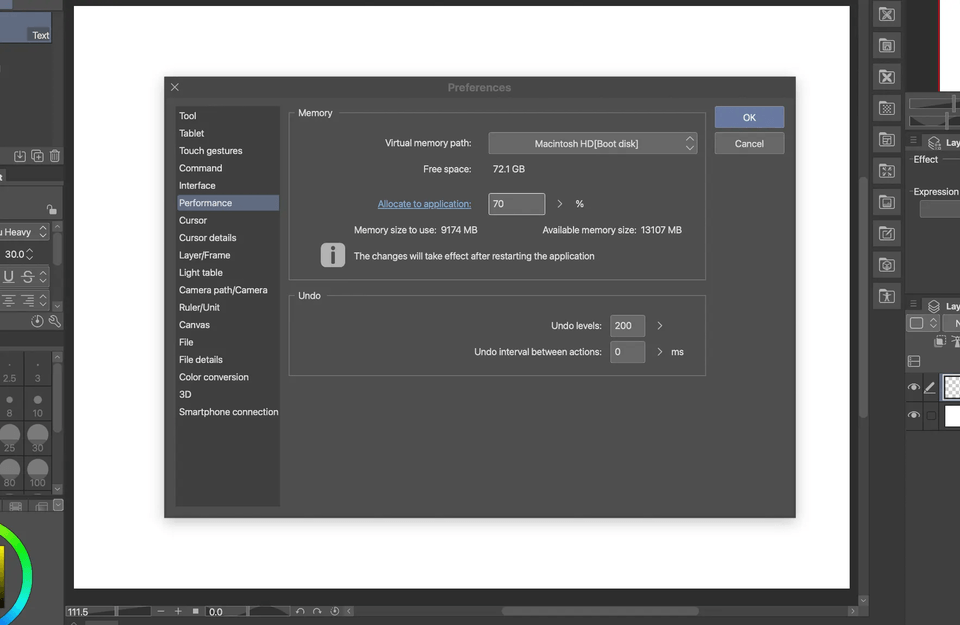Toggle the lock icon in tool properties

click(x=52, y=209)
